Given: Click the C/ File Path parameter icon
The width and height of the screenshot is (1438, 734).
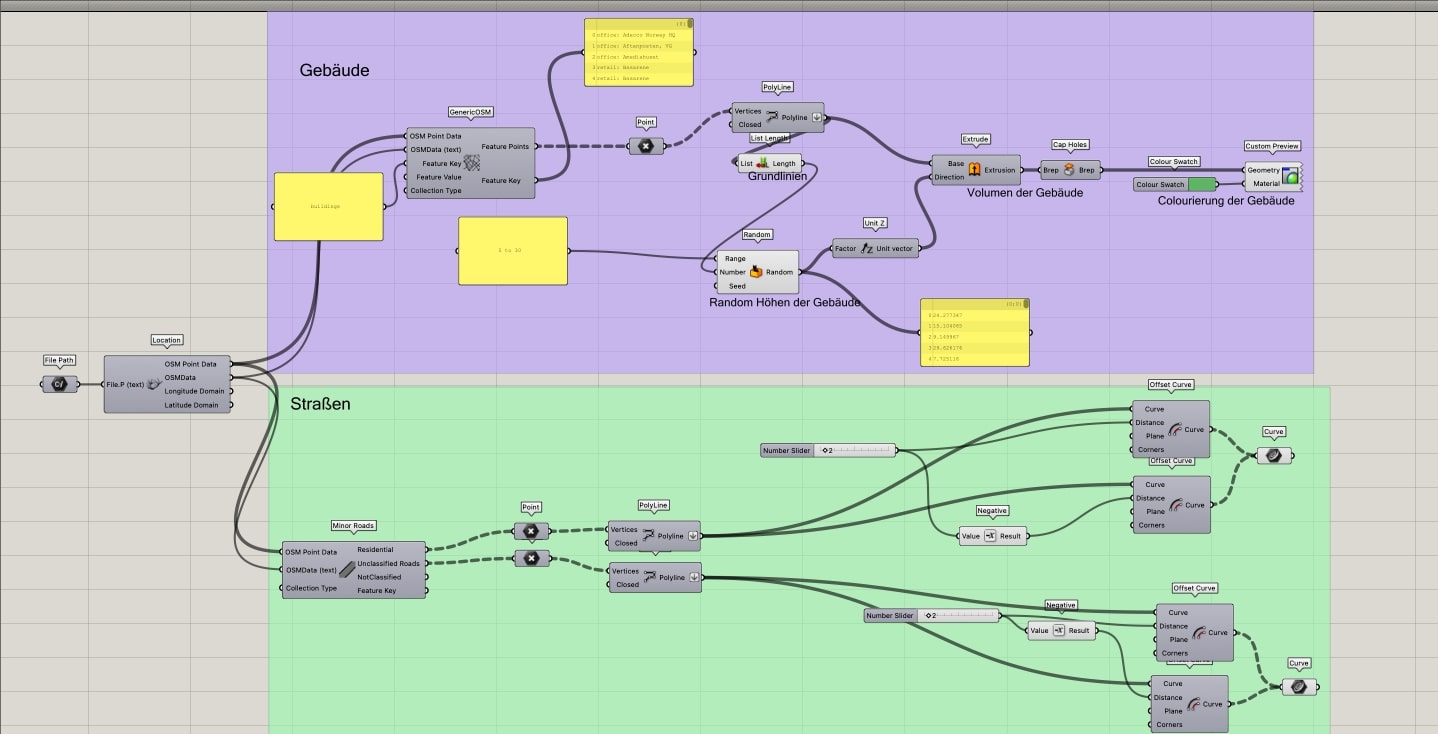Looking at the screenshot, I should click(x=59, y=383).
